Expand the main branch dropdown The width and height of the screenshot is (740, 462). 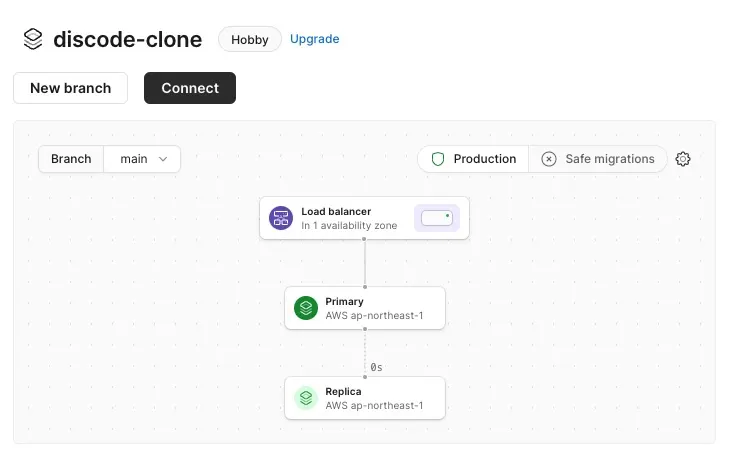pos(142,159)
